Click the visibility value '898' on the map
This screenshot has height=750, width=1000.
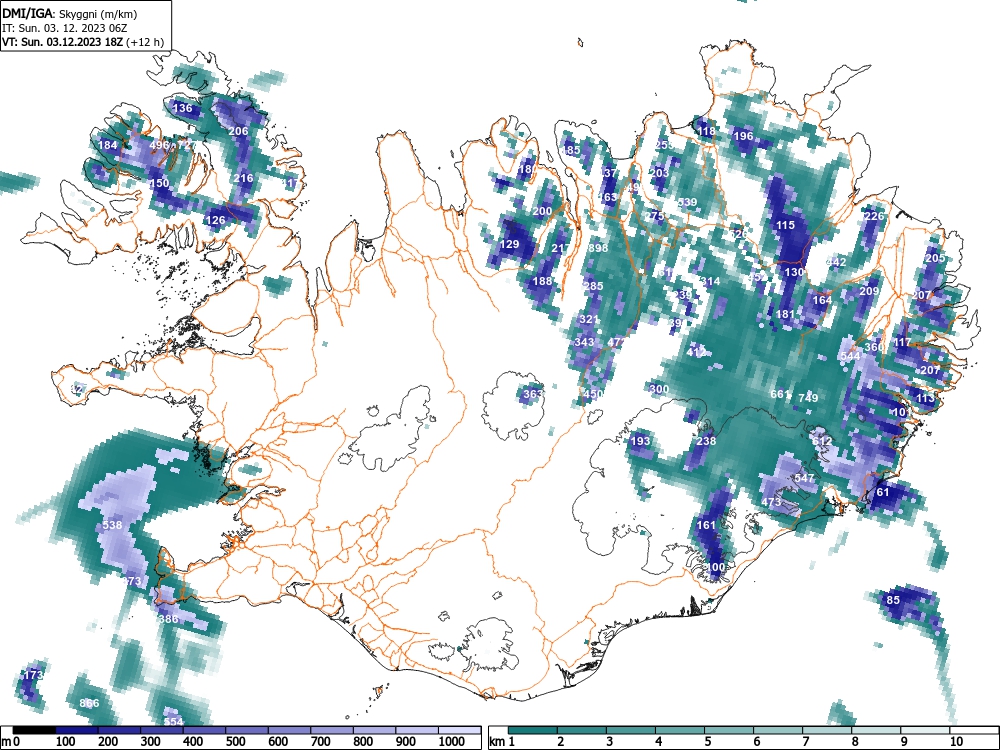coord(598,248)
